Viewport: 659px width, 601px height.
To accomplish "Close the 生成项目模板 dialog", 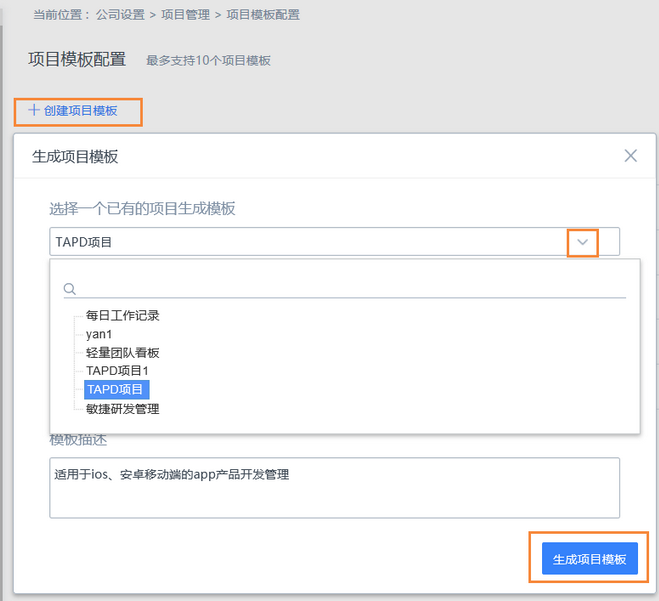I will pyautogui.click(x=630, y=156).
